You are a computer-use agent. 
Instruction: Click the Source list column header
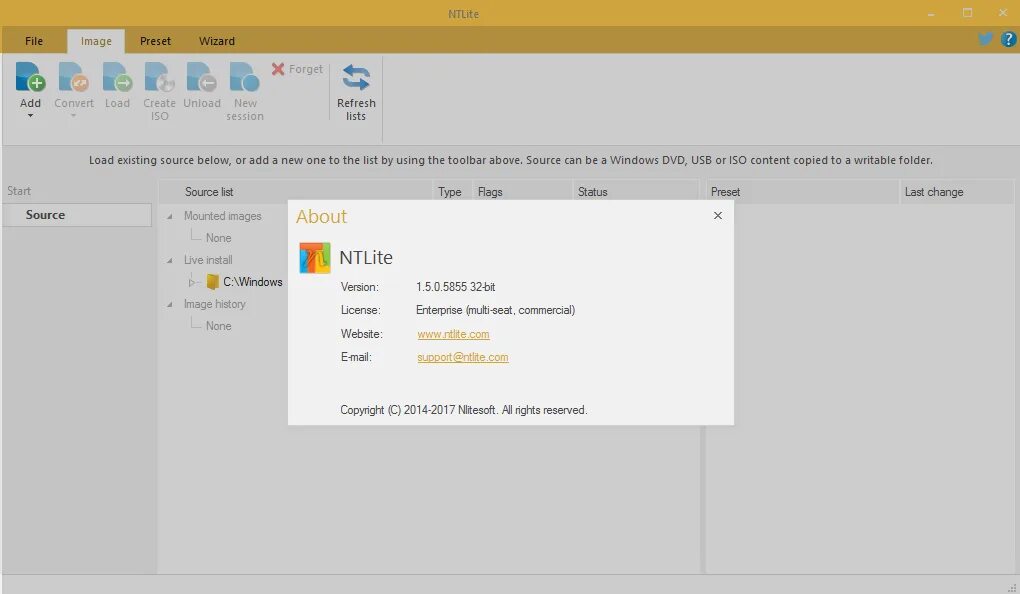[x=296, y=192]
